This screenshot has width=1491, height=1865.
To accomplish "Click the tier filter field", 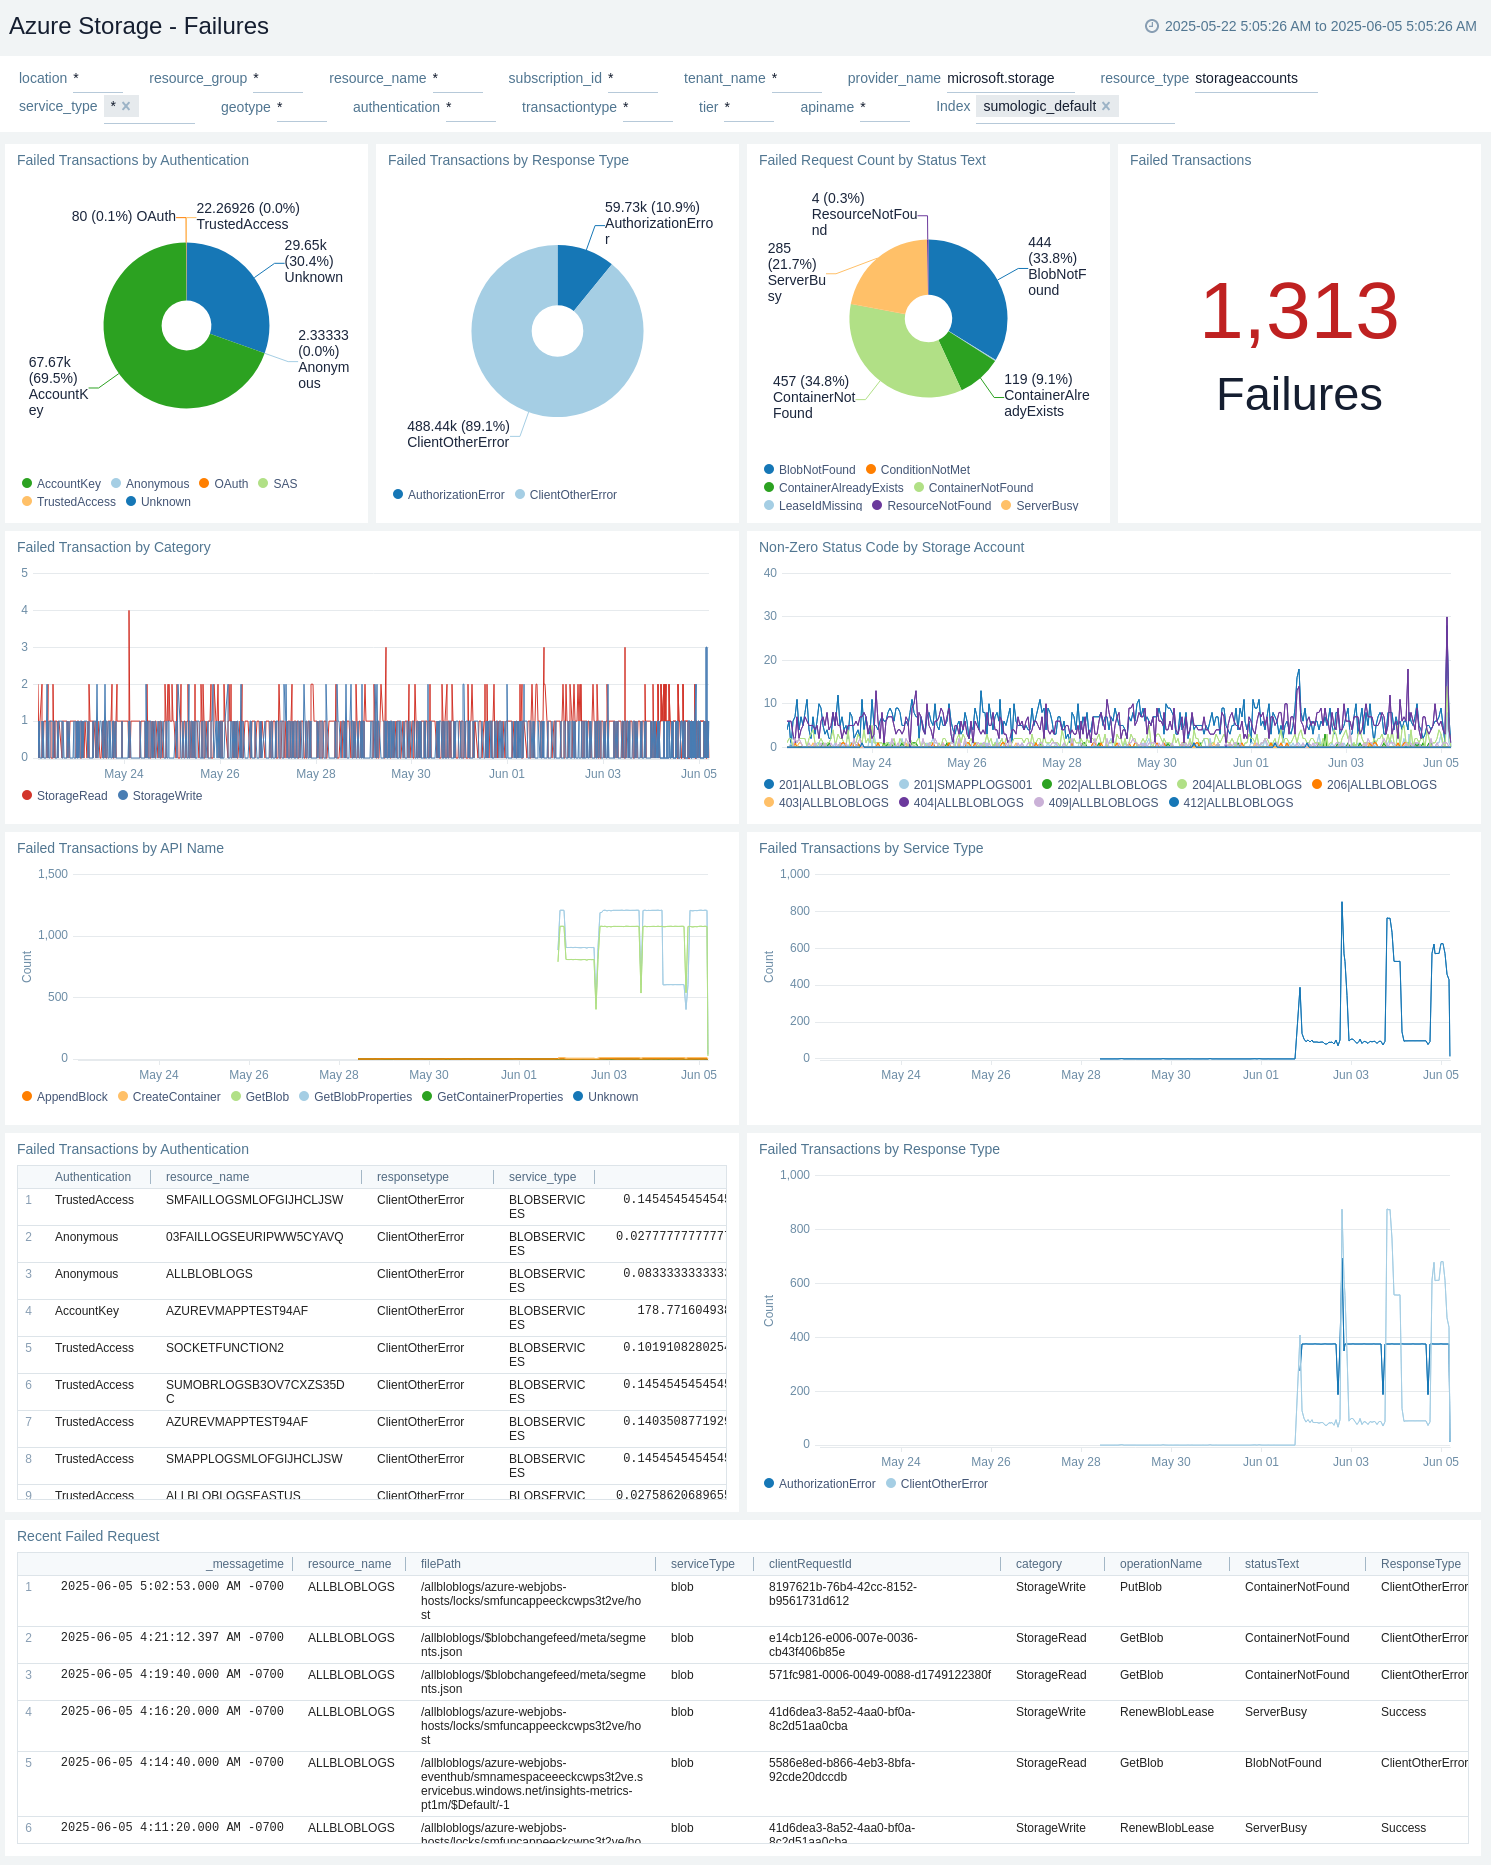I will click(749, 107).
